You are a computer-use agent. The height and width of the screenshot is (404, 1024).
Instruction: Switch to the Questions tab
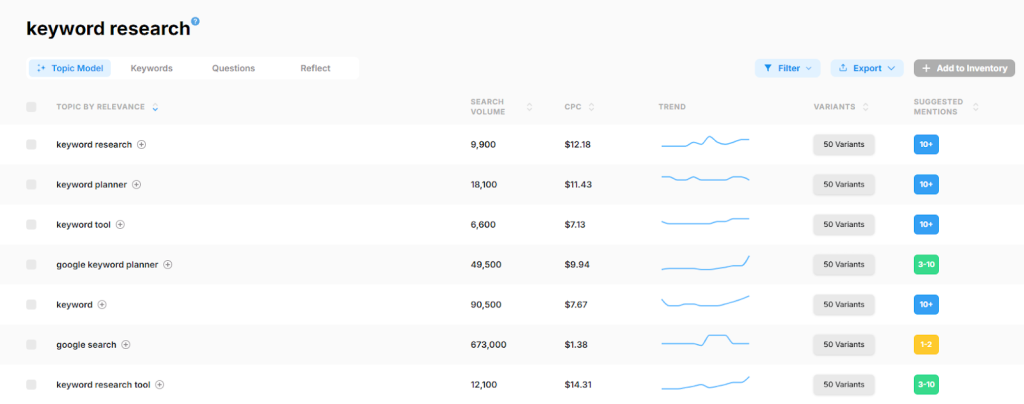[x=233, y=68]
